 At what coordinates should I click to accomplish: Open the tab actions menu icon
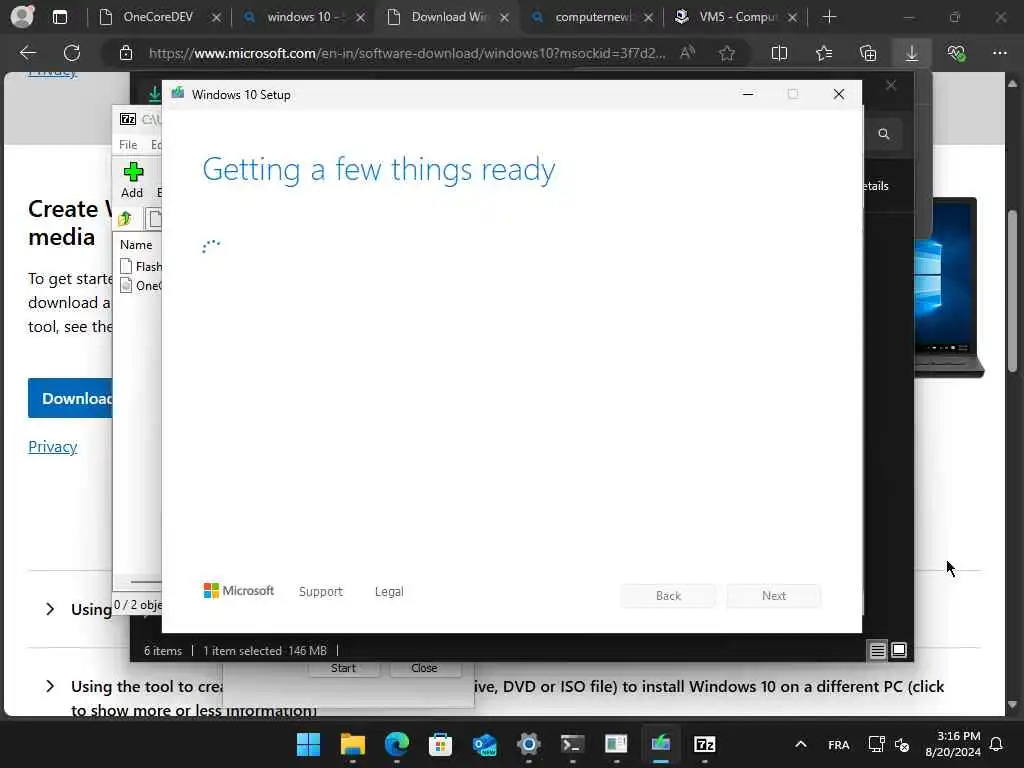tap(59, 17)
